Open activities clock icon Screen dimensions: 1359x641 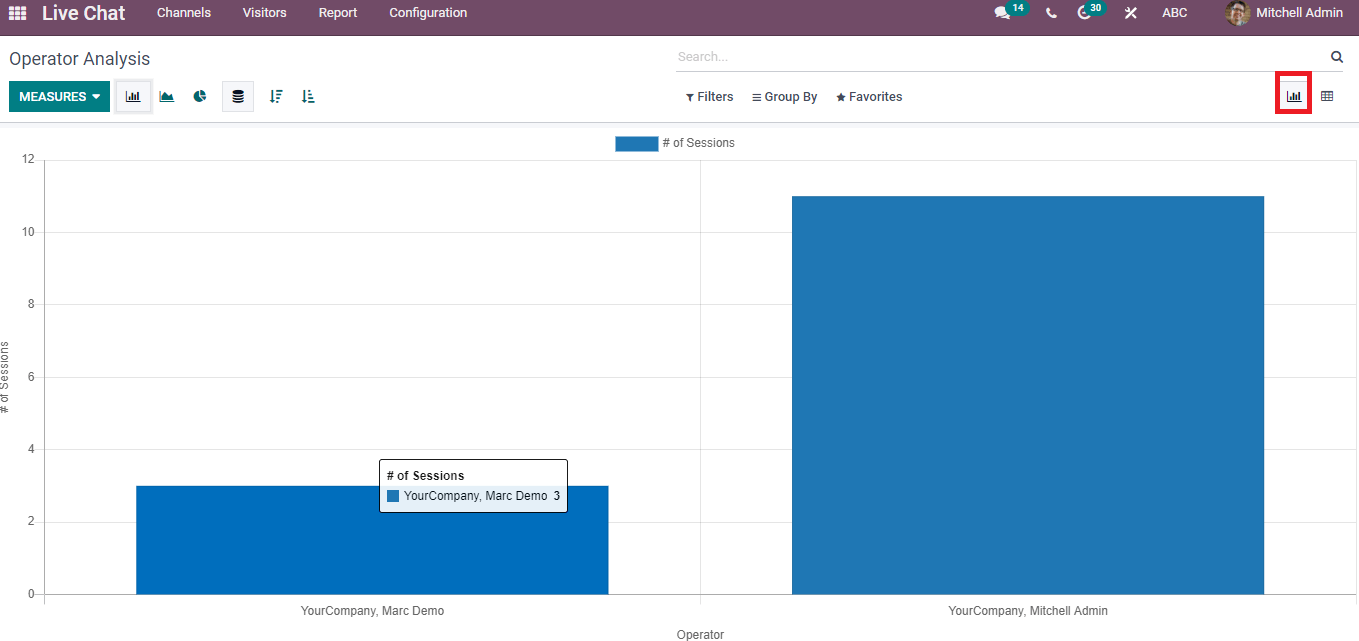click(1084, 13)
